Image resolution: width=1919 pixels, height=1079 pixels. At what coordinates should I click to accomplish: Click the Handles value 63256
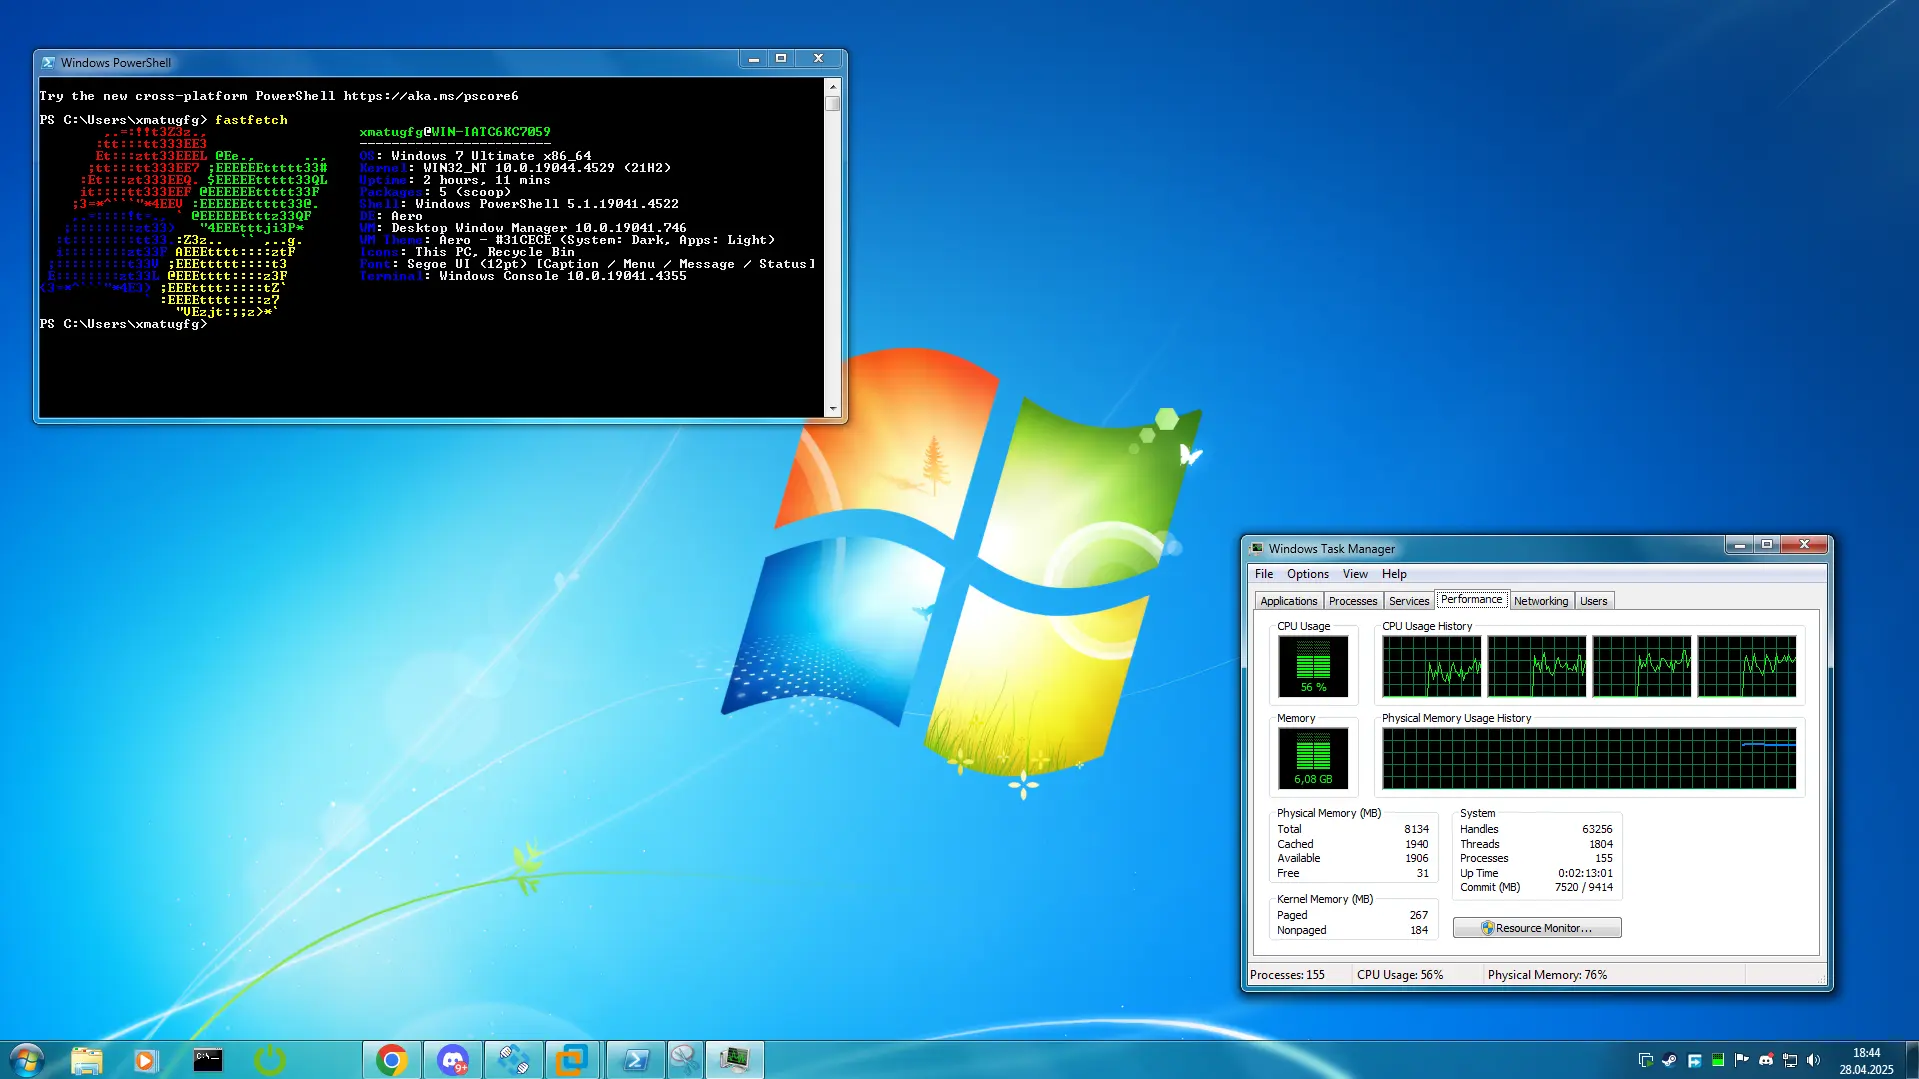coord(1597,829)
